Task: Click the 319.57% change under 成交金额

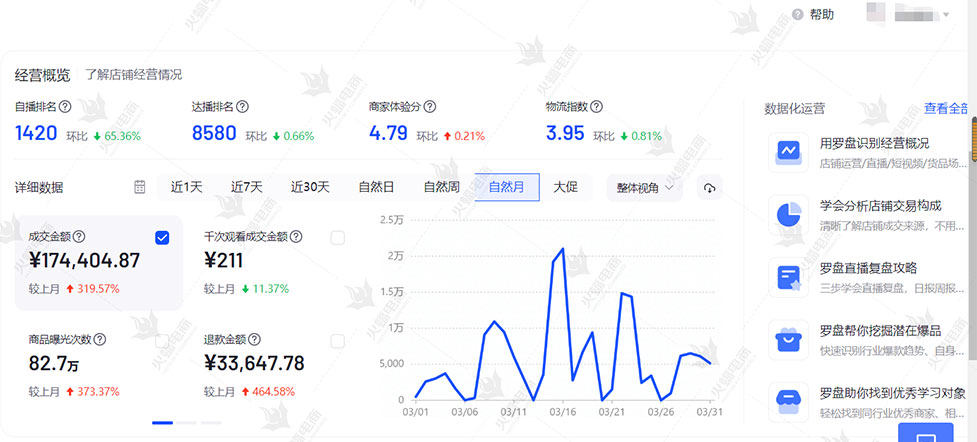Action: click(x=98, y=289)
